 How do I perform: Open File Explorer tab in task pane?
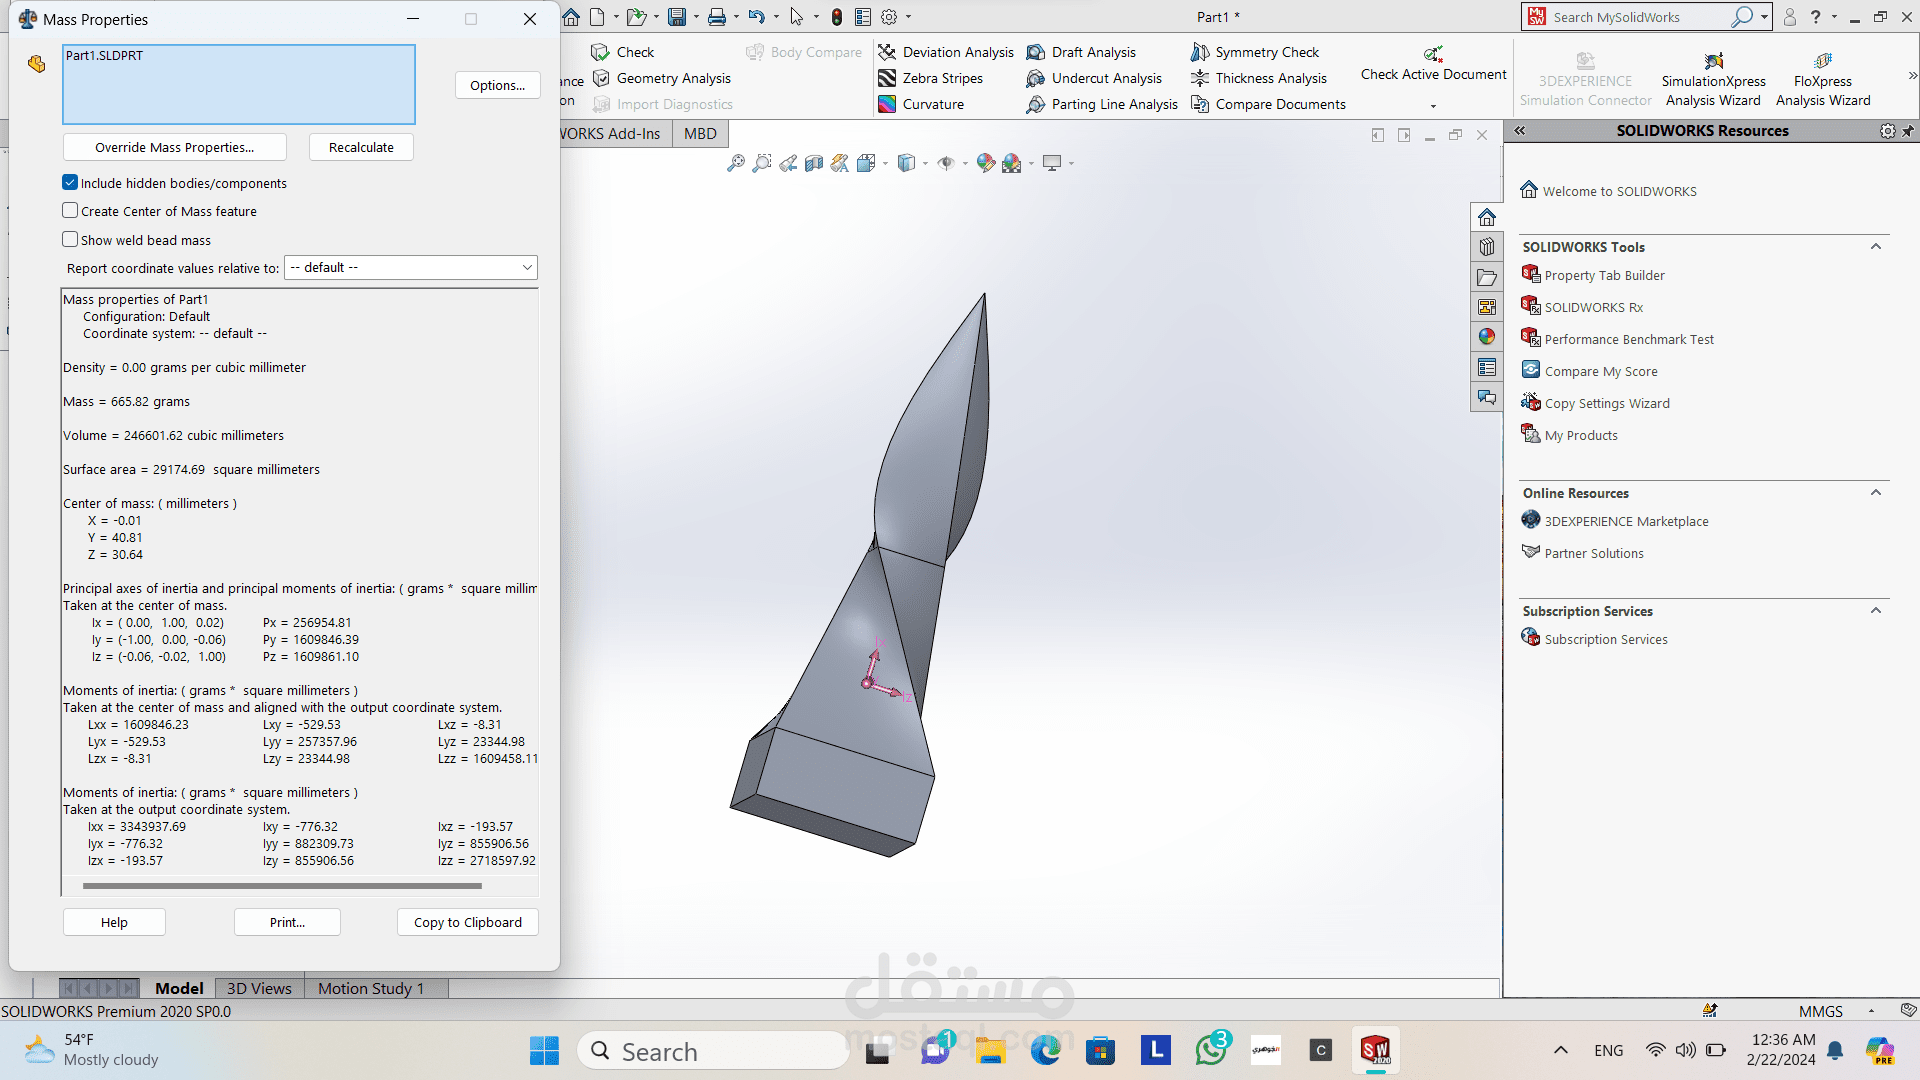(x=1487, y=277)
